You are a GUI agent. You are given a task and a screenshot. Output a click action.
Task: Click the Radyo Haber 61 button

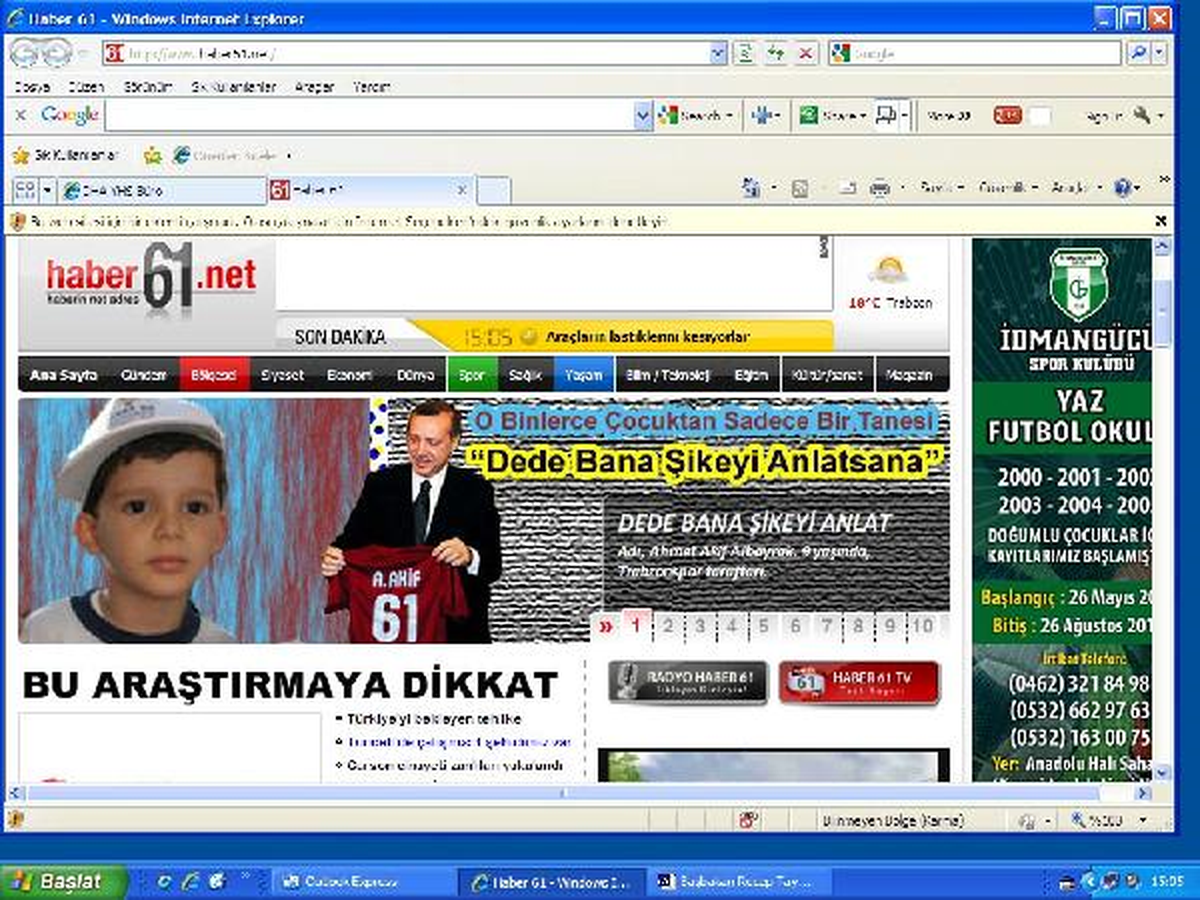coord(688,682)
